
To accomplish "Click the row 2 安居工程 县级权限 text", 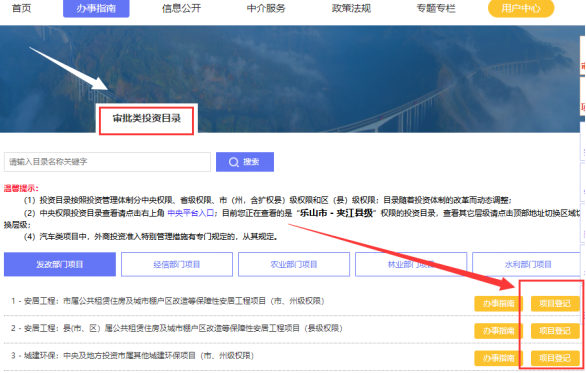I will click(177, 328).
